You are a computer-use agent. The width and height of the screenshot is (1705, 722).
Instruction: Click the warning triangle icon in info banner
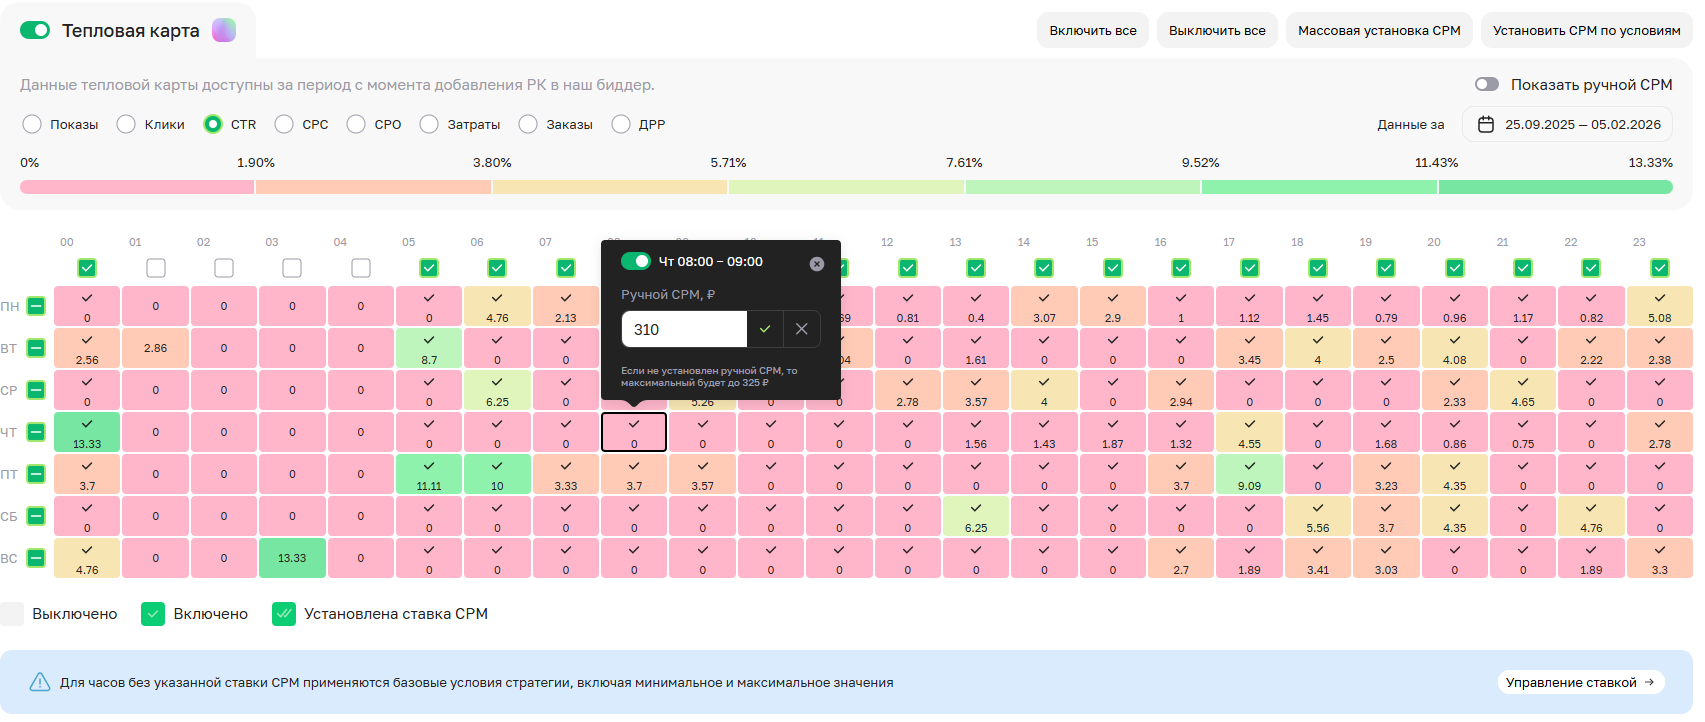[40, 682]
